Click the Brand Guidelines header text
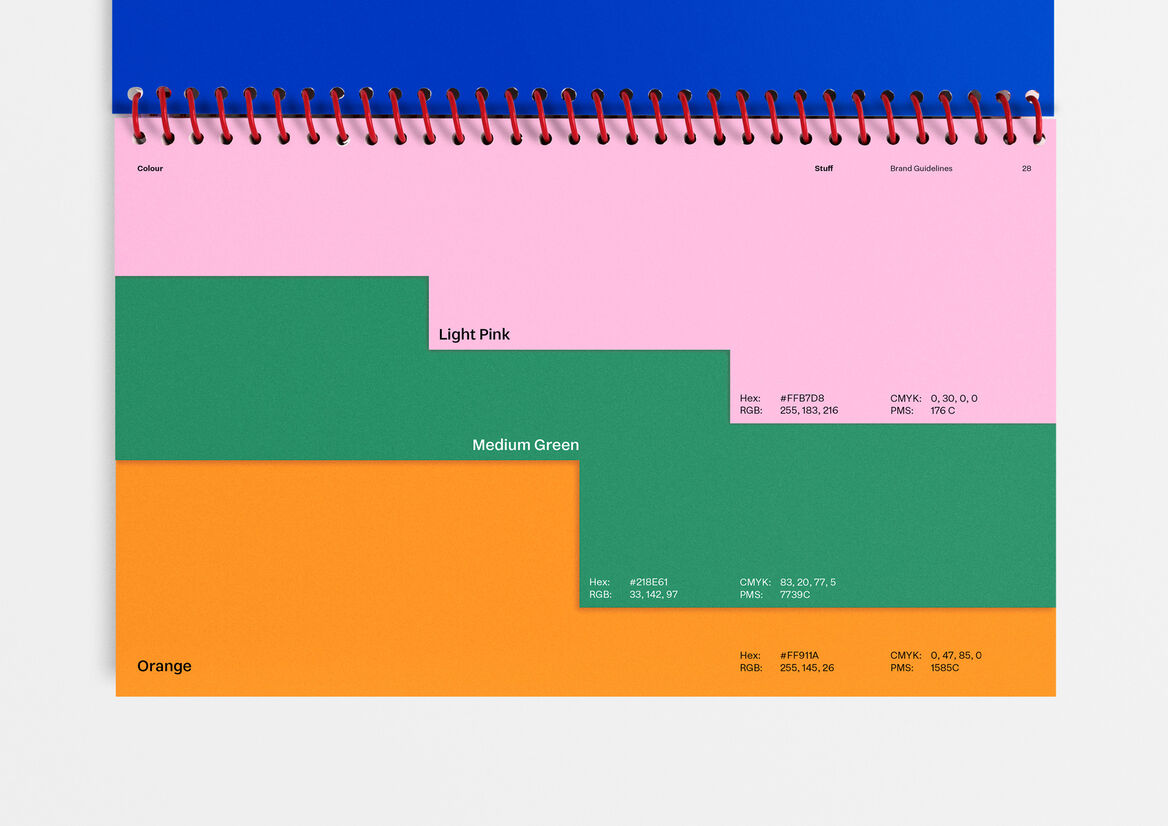 pos(921,169)
